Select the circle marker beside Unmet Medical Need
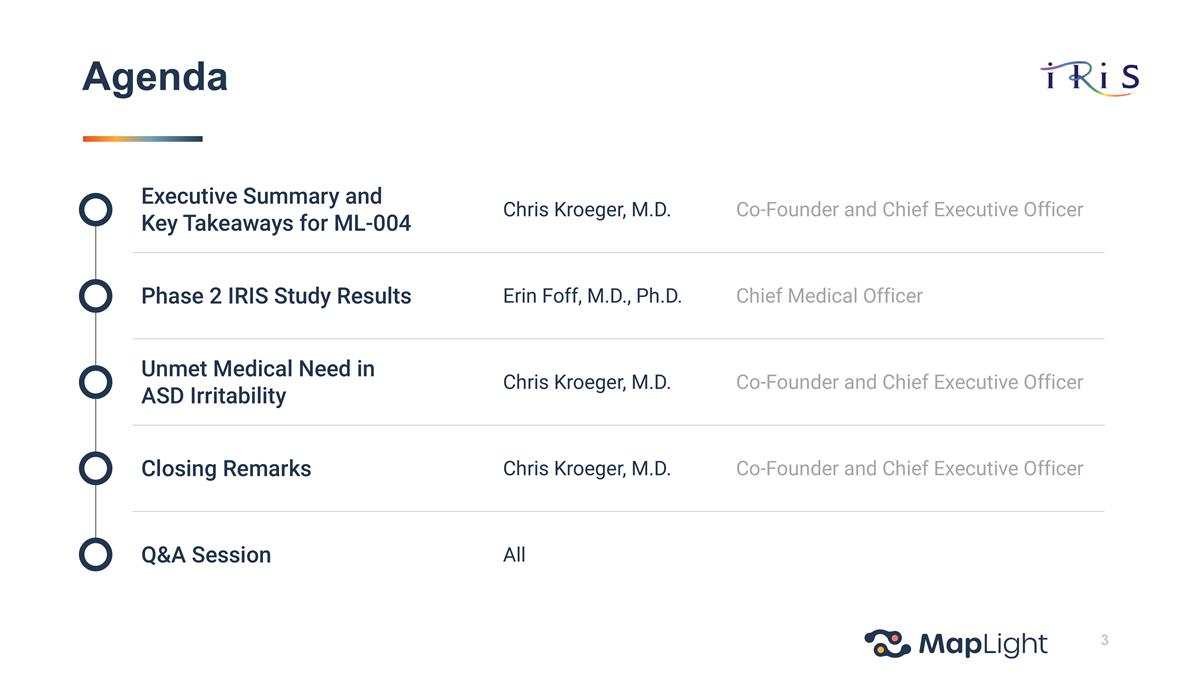1200x675 pixels. 95,382
